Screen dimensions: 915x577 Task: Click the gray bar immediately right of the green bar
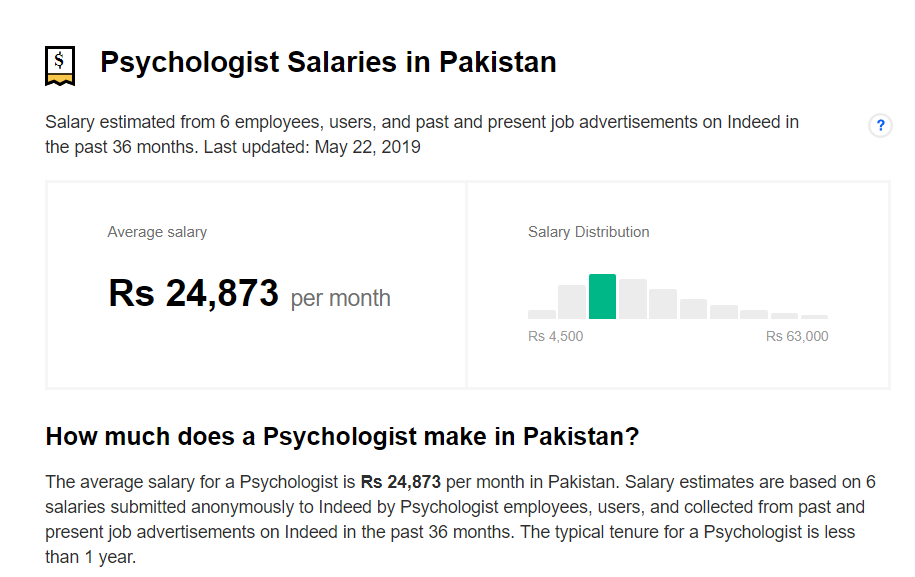tap(632, 299)
